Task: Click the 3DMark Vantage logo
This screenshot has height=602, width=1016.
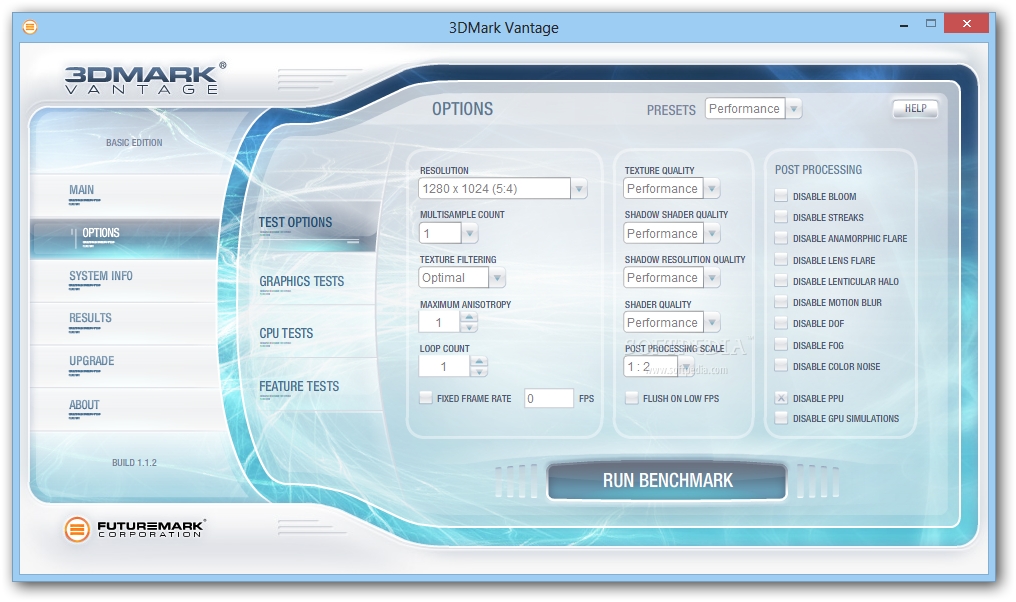Action: pos(146,79)
